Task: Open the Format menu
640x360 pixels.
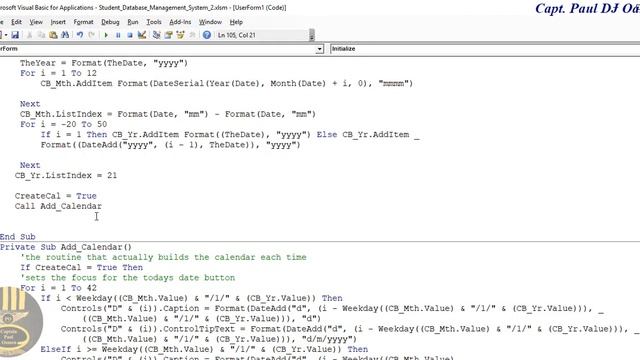Action: point(83,22)
